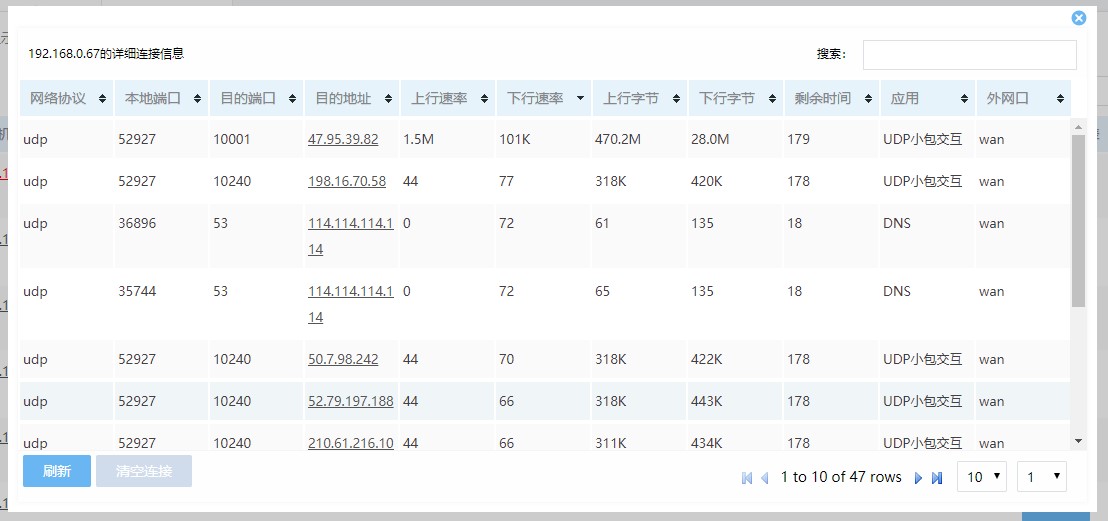Screen dimensions: 1108x521
Task: Select 443K download bytes cell
Action: [736, 401]
